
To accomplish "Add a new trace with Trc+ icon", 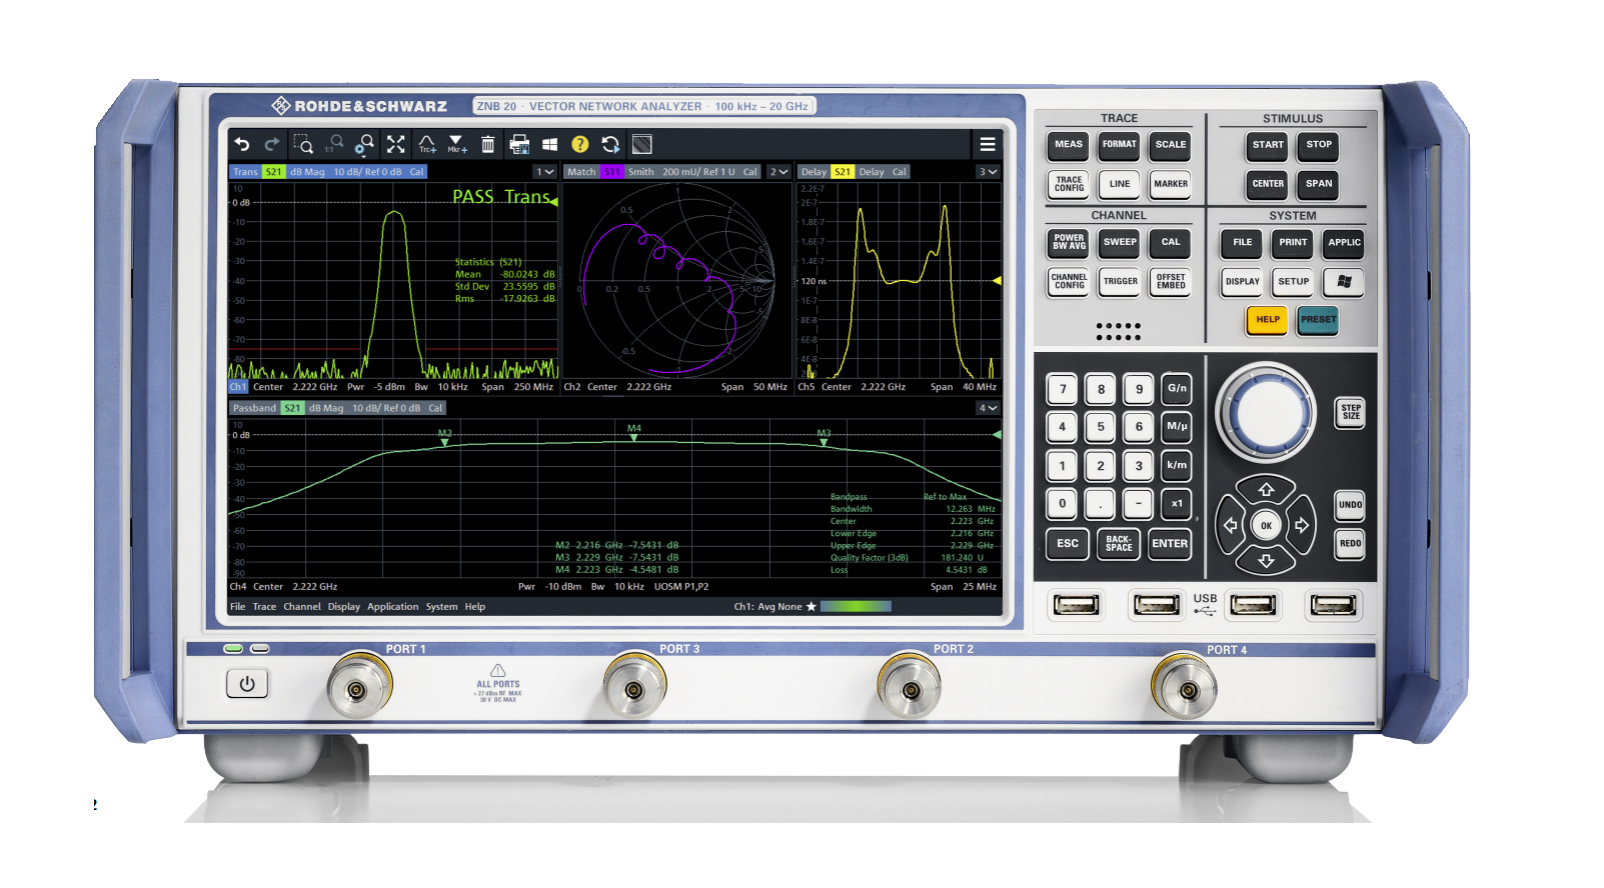I will point(427,144).
